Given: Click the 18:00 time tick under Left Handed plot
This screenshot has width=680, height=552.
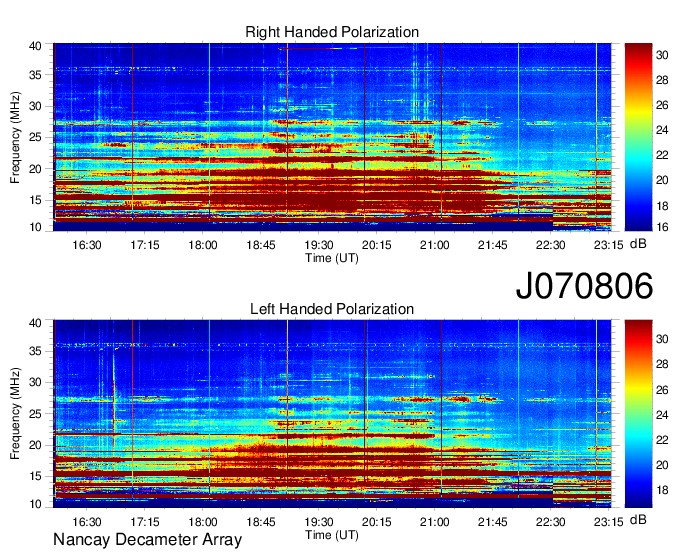Looking at the screenshot, I should pos(203,522).
